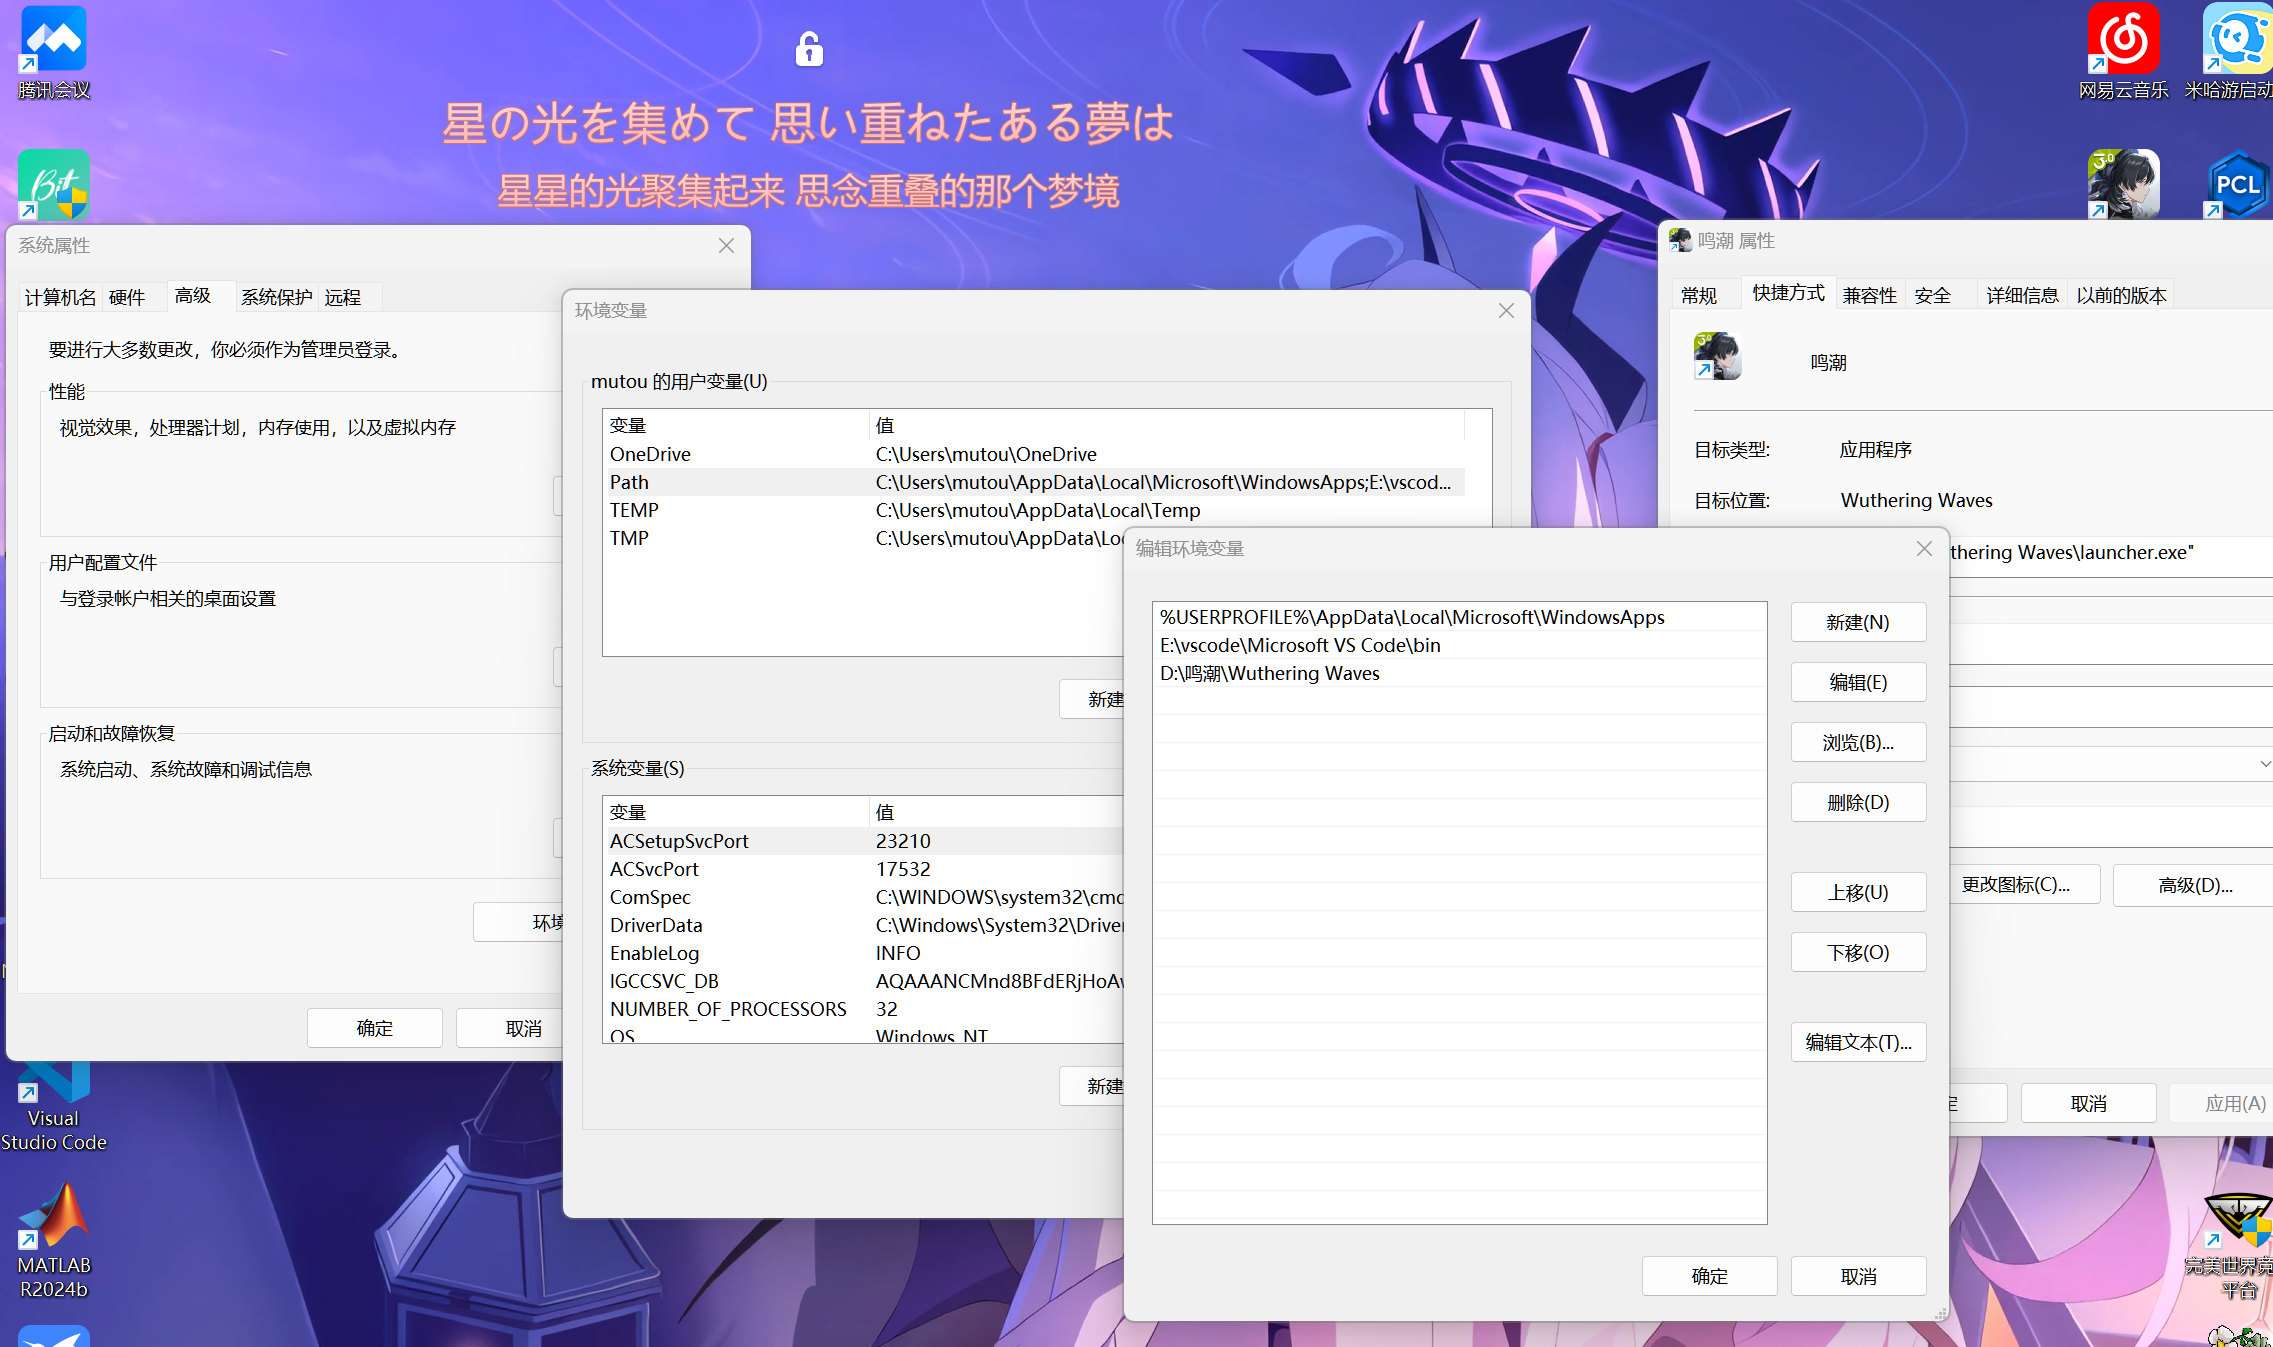Switch to the 硬件 tab in 系统属性
Screen dimensions: 2273x1347
[127, 297]
